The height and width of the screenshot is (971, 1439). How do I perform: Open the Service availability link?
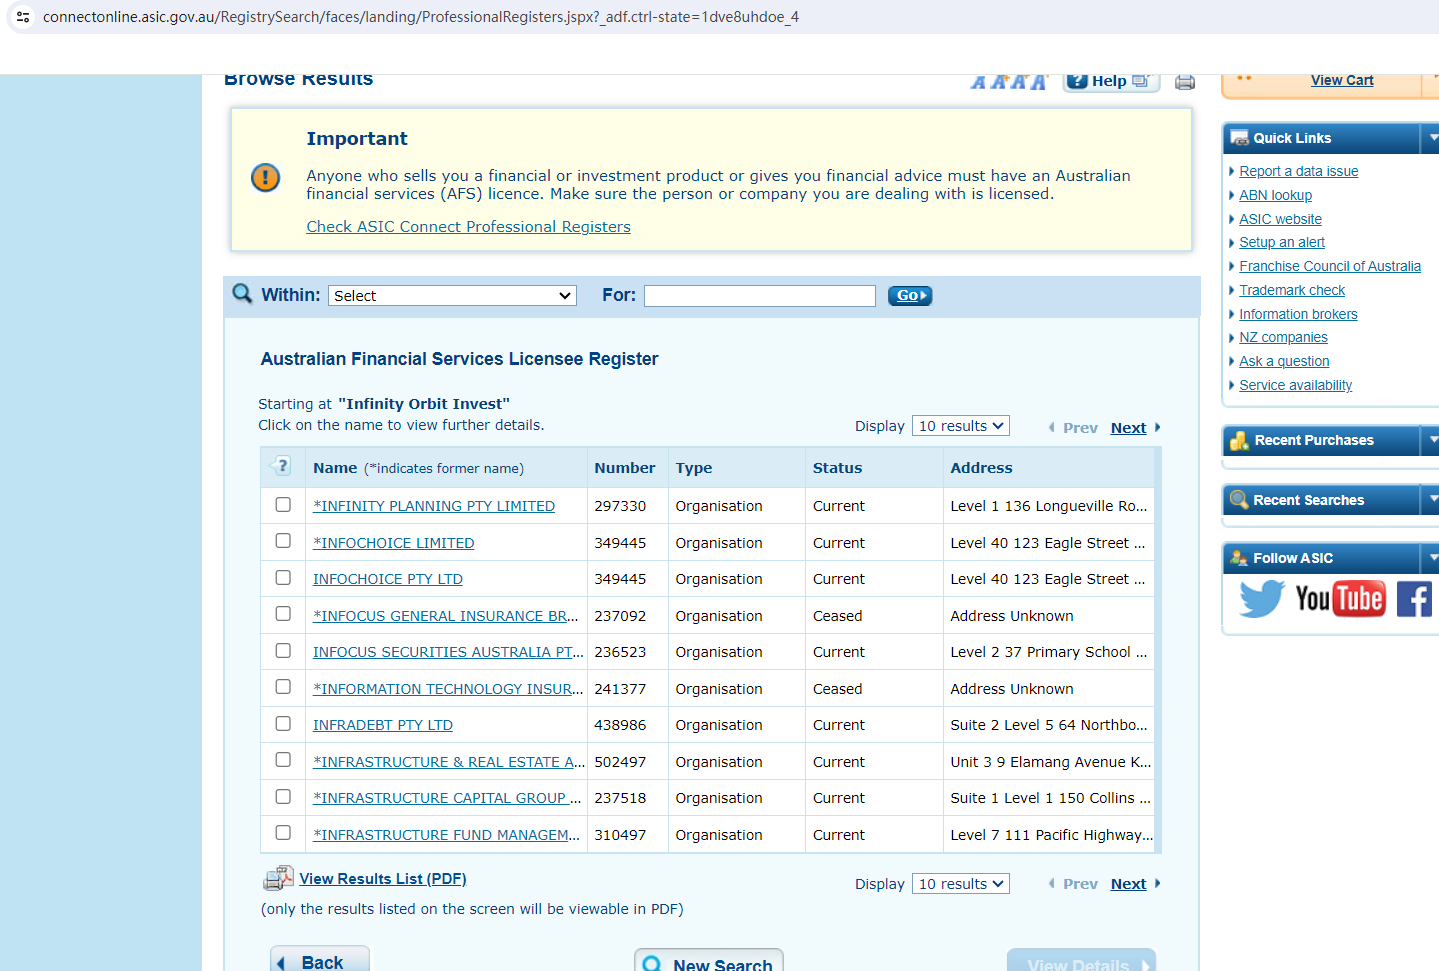pyautogui.click(x=1295, y=385)
